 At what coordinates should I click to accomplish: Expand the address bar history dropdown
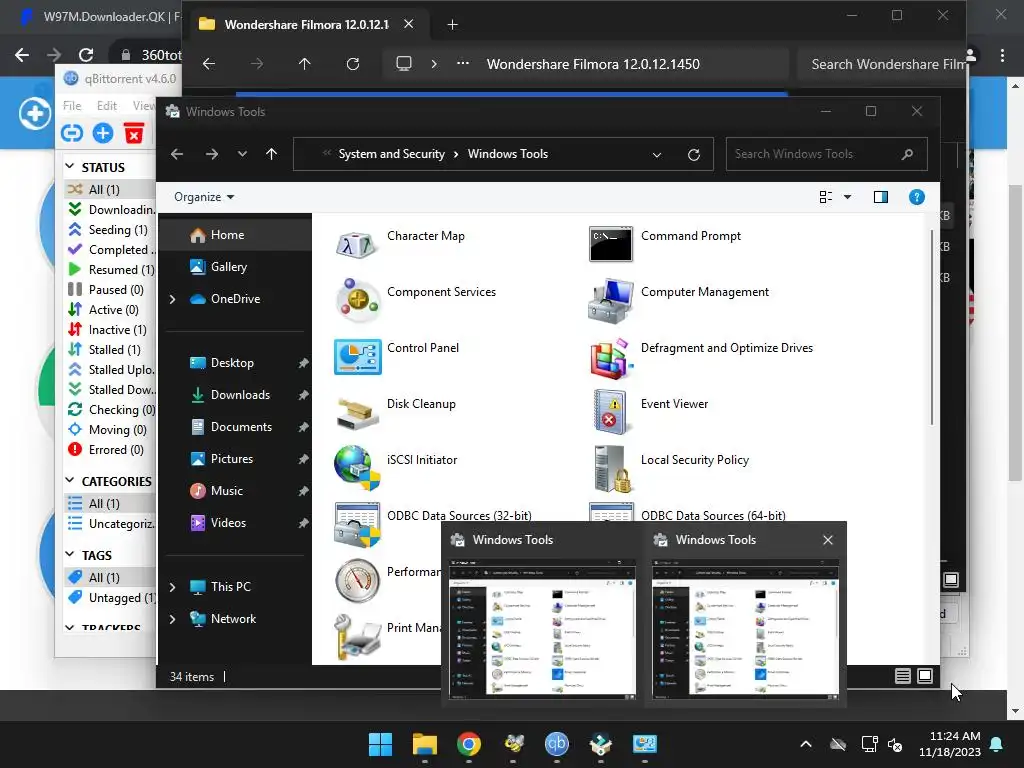(657, 155)
